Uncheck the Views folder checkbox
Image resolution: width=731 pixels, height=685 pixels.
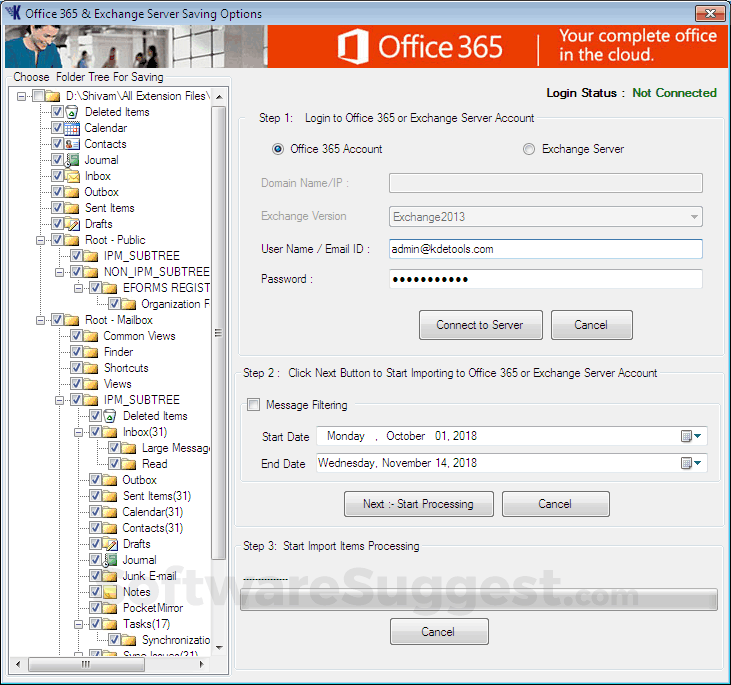(x=76, y=384)
